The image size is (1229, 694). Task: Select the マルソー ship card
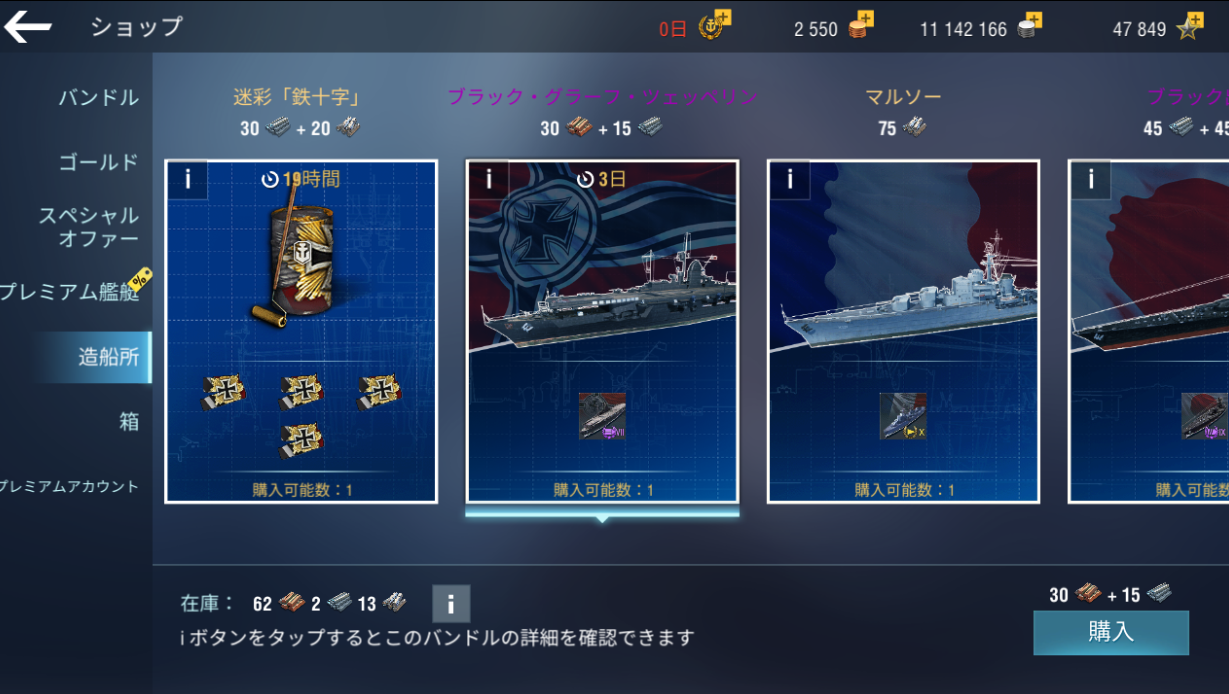tap(903, 331)
